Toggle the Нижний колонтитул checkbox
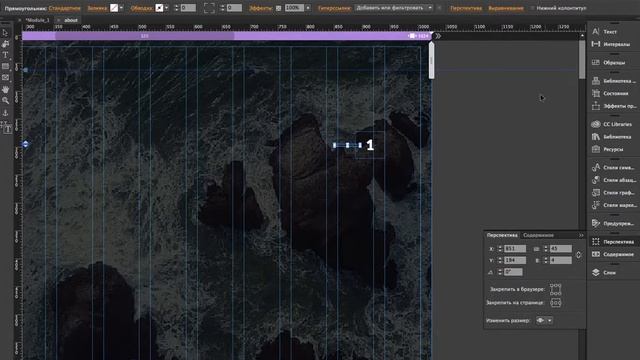Viewport: 640px width, 360px height. (x=532, y=8)
